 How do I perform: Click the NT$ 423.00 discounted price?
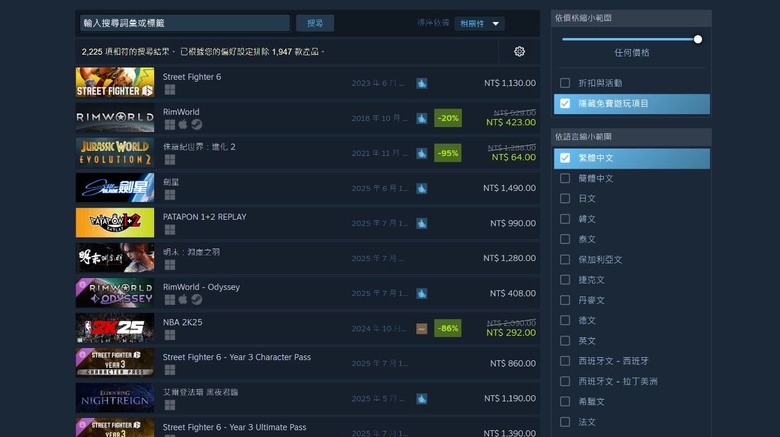511,122
